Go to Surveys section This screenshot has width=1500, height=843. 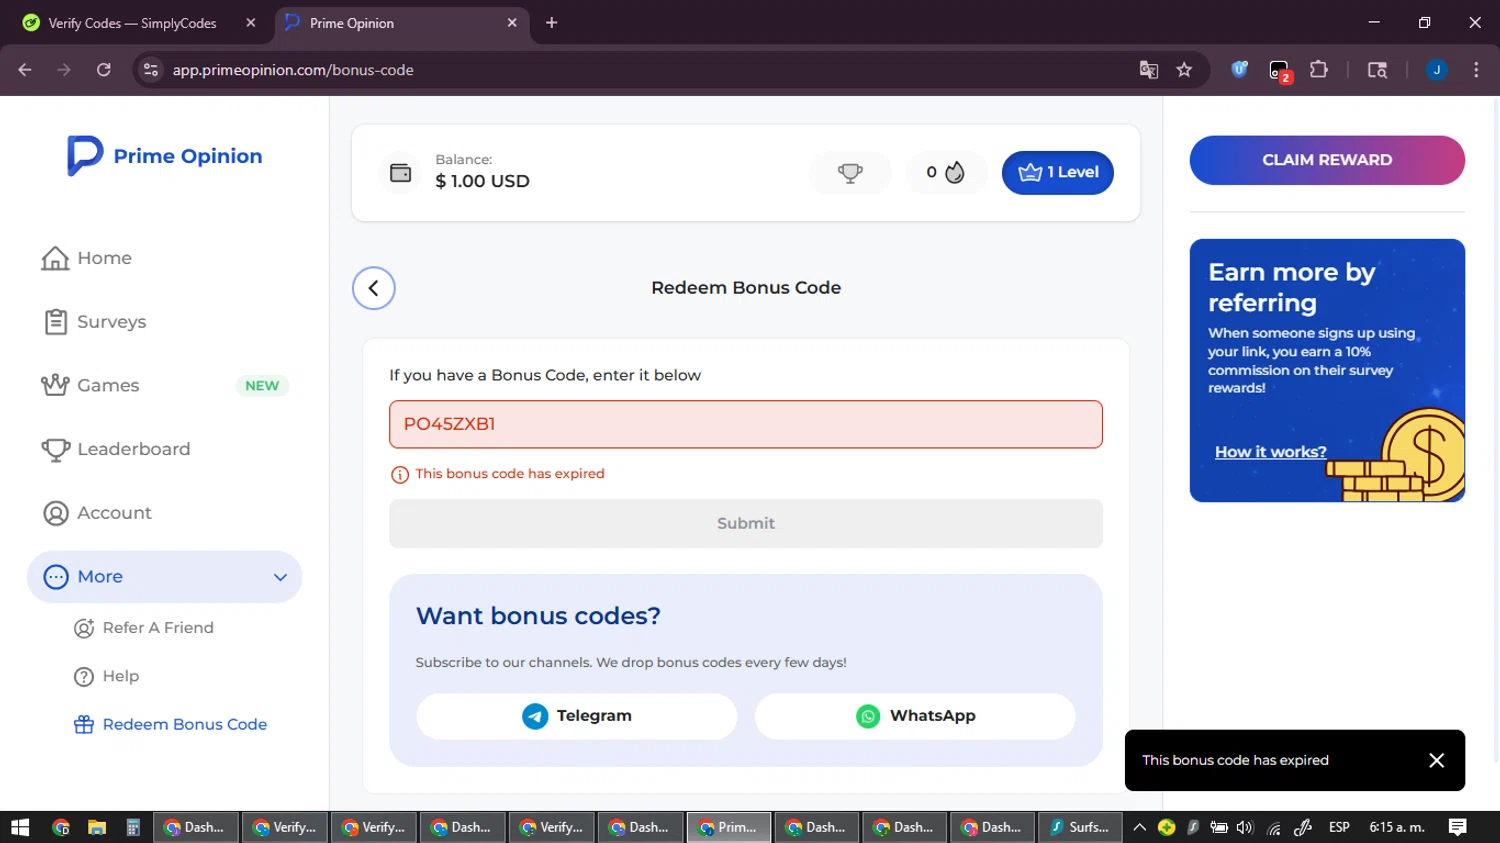(x=95, y=322)
